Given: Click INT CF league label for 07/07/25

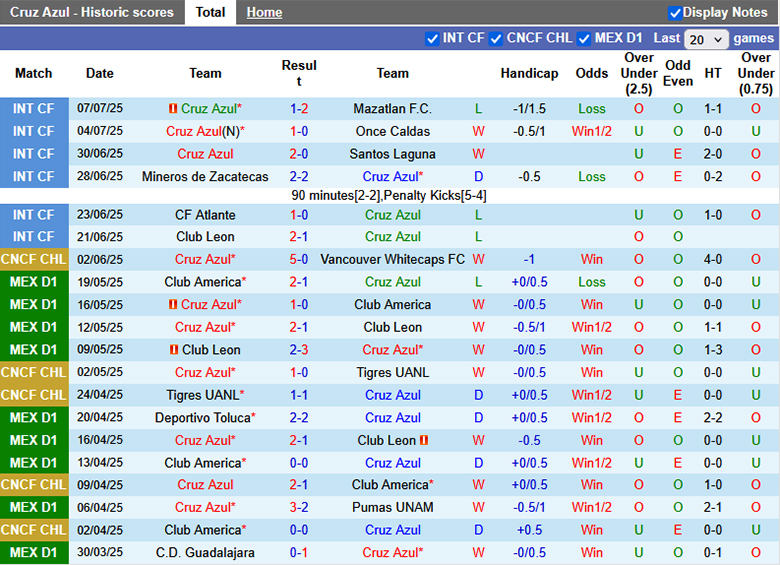Looking at the screenshot, I should point(34,108).
